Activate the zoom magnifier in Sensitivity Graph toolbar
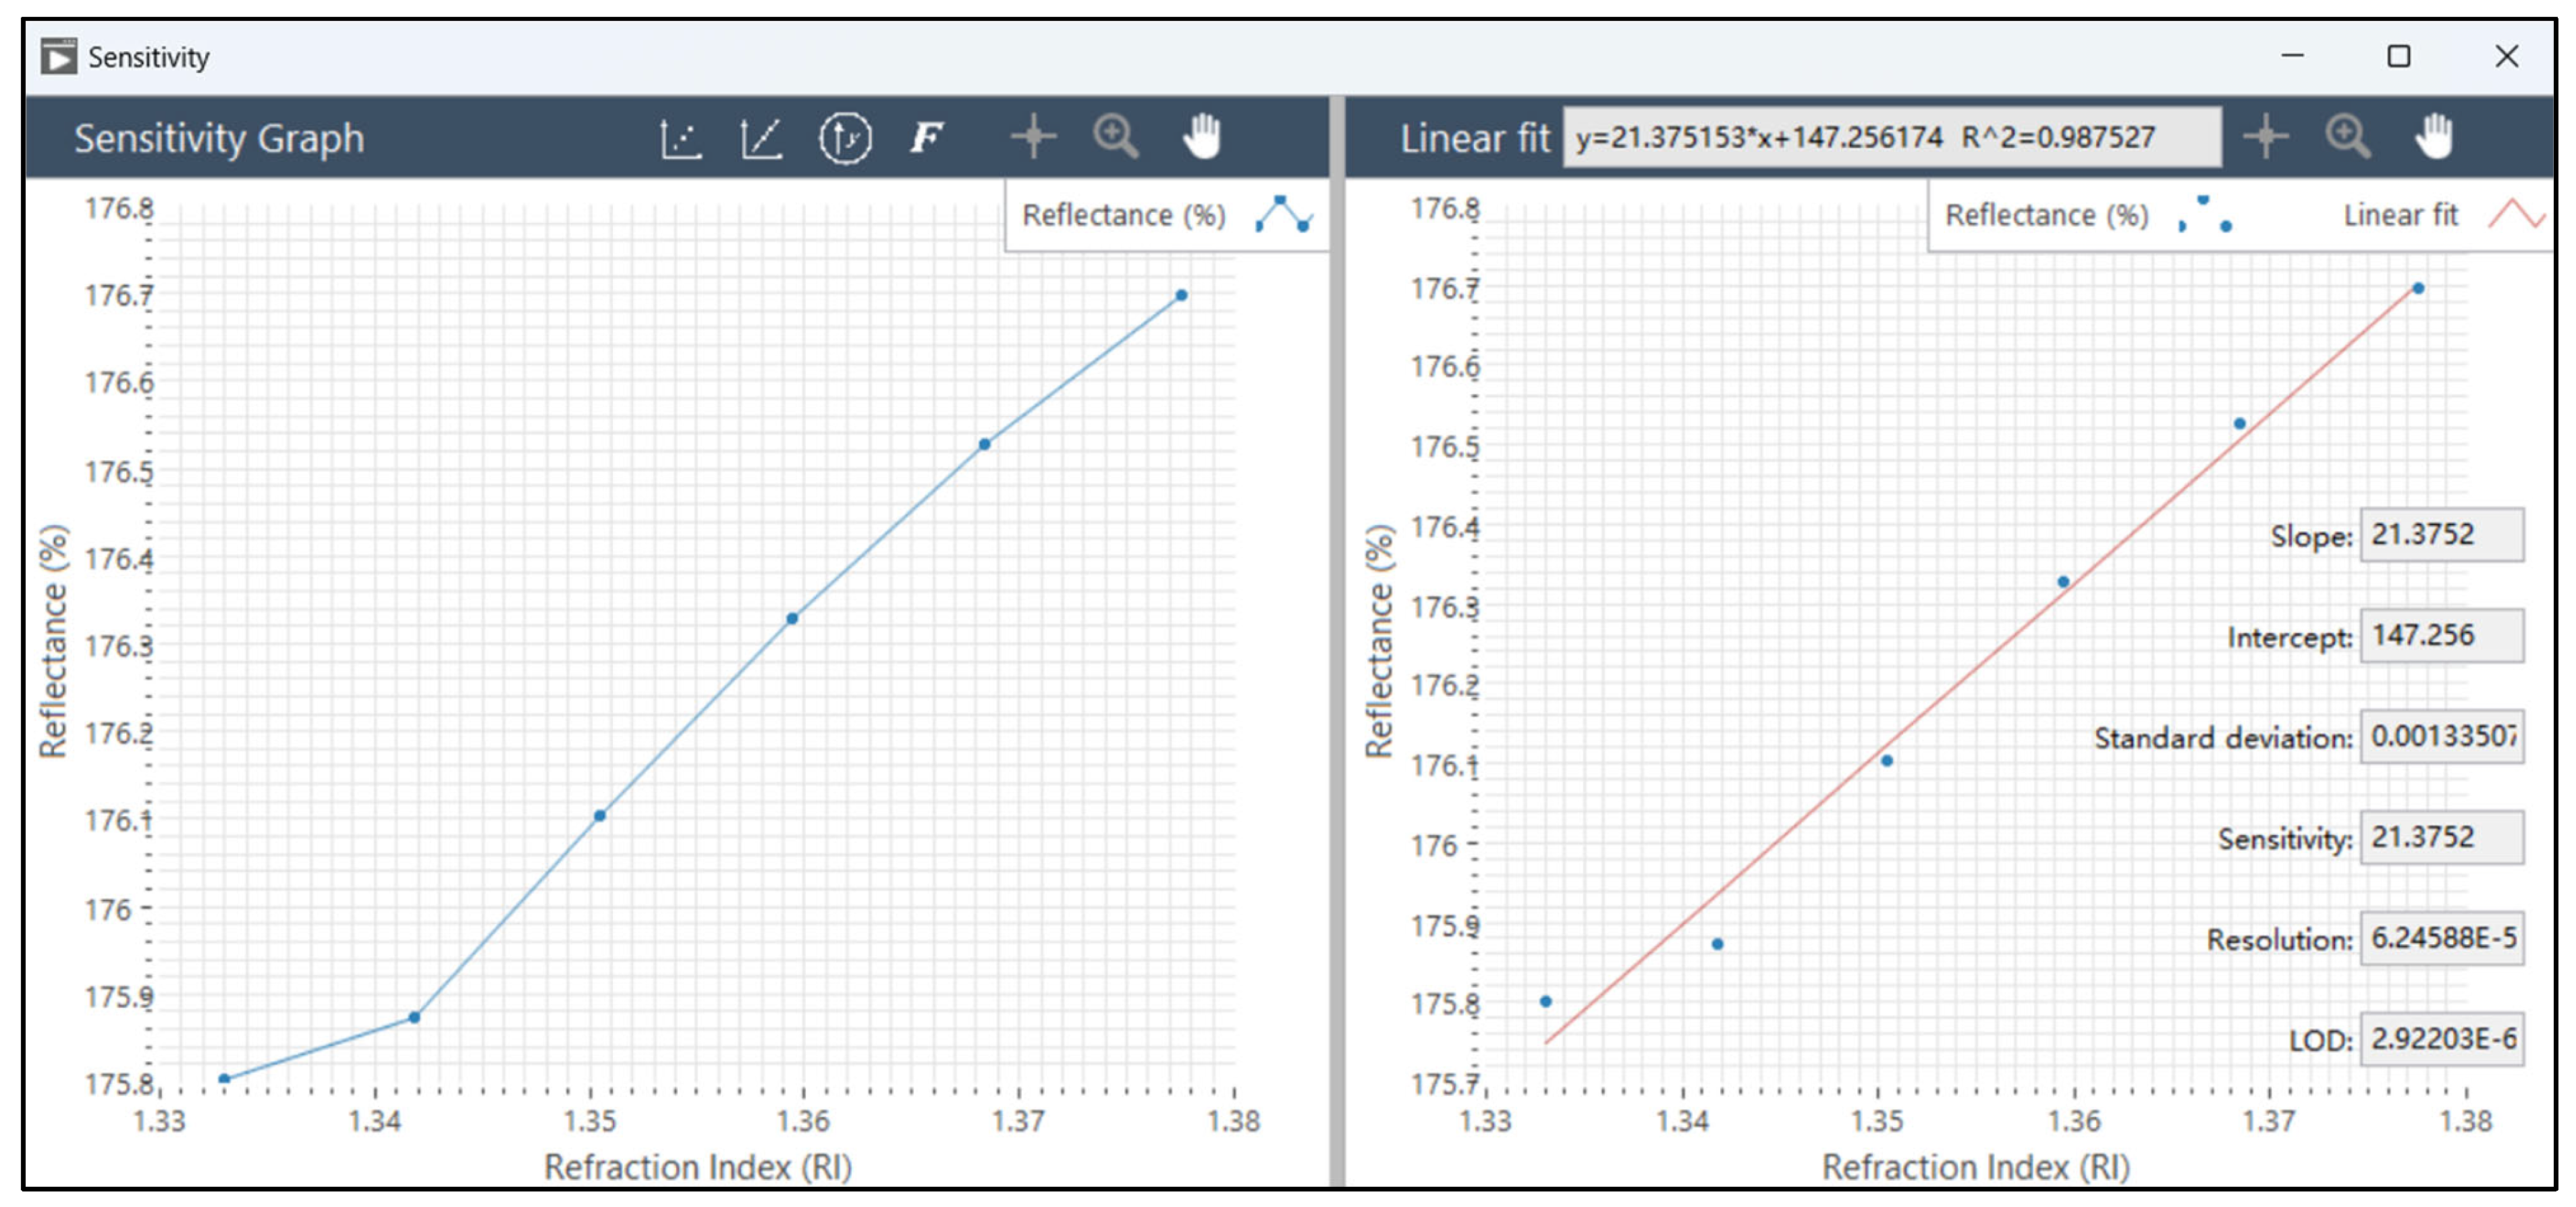 [1115, 137]
